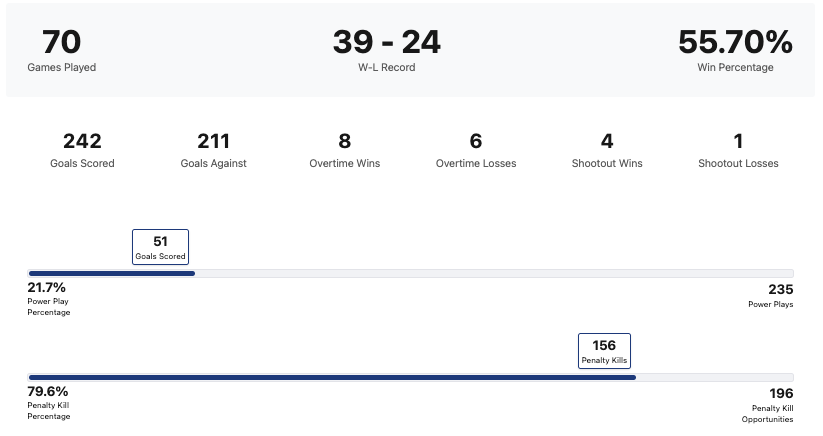Select the 242 Goals Scored figure

[x=82, y=149]
